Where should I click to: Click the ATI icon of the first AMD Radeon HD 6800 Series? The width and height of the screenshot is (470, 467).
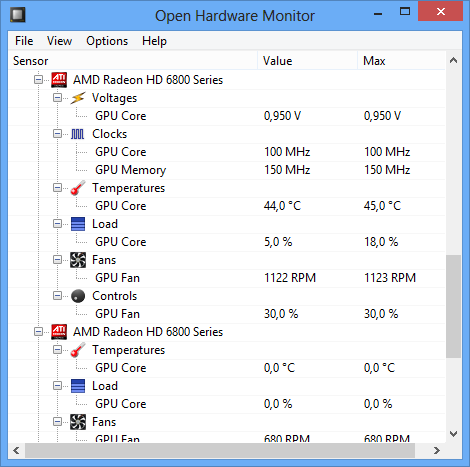pyautogui.click(x=59, y=80)
